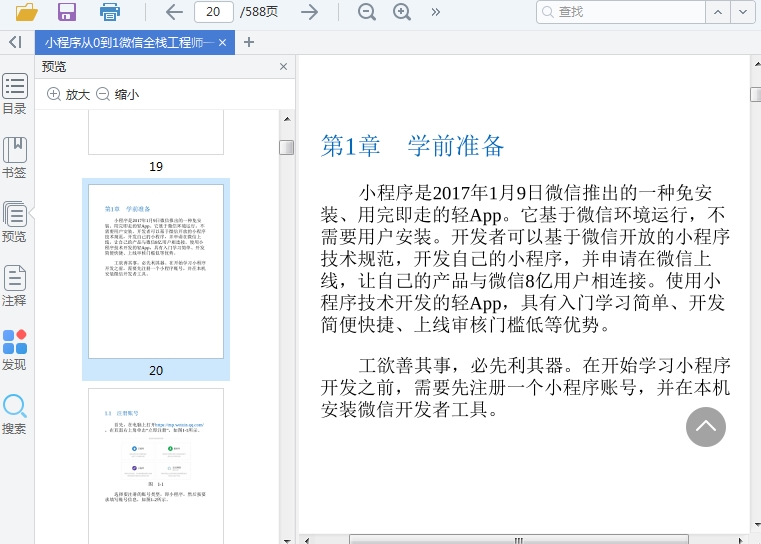Screen dimensions: 761x544
Task: Click the document horizontal scrollbar thumb
Action: (x=518, y=540)
